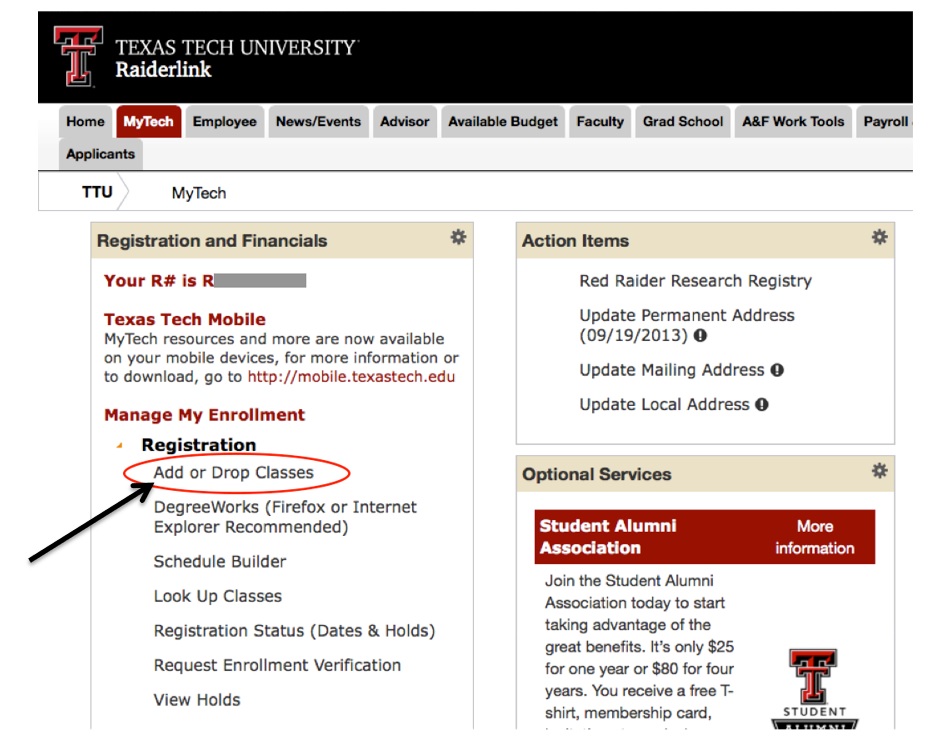Open the Advisor tab
Image resolution: width=936 pixels, height=749 pixels.
[405, 122]
